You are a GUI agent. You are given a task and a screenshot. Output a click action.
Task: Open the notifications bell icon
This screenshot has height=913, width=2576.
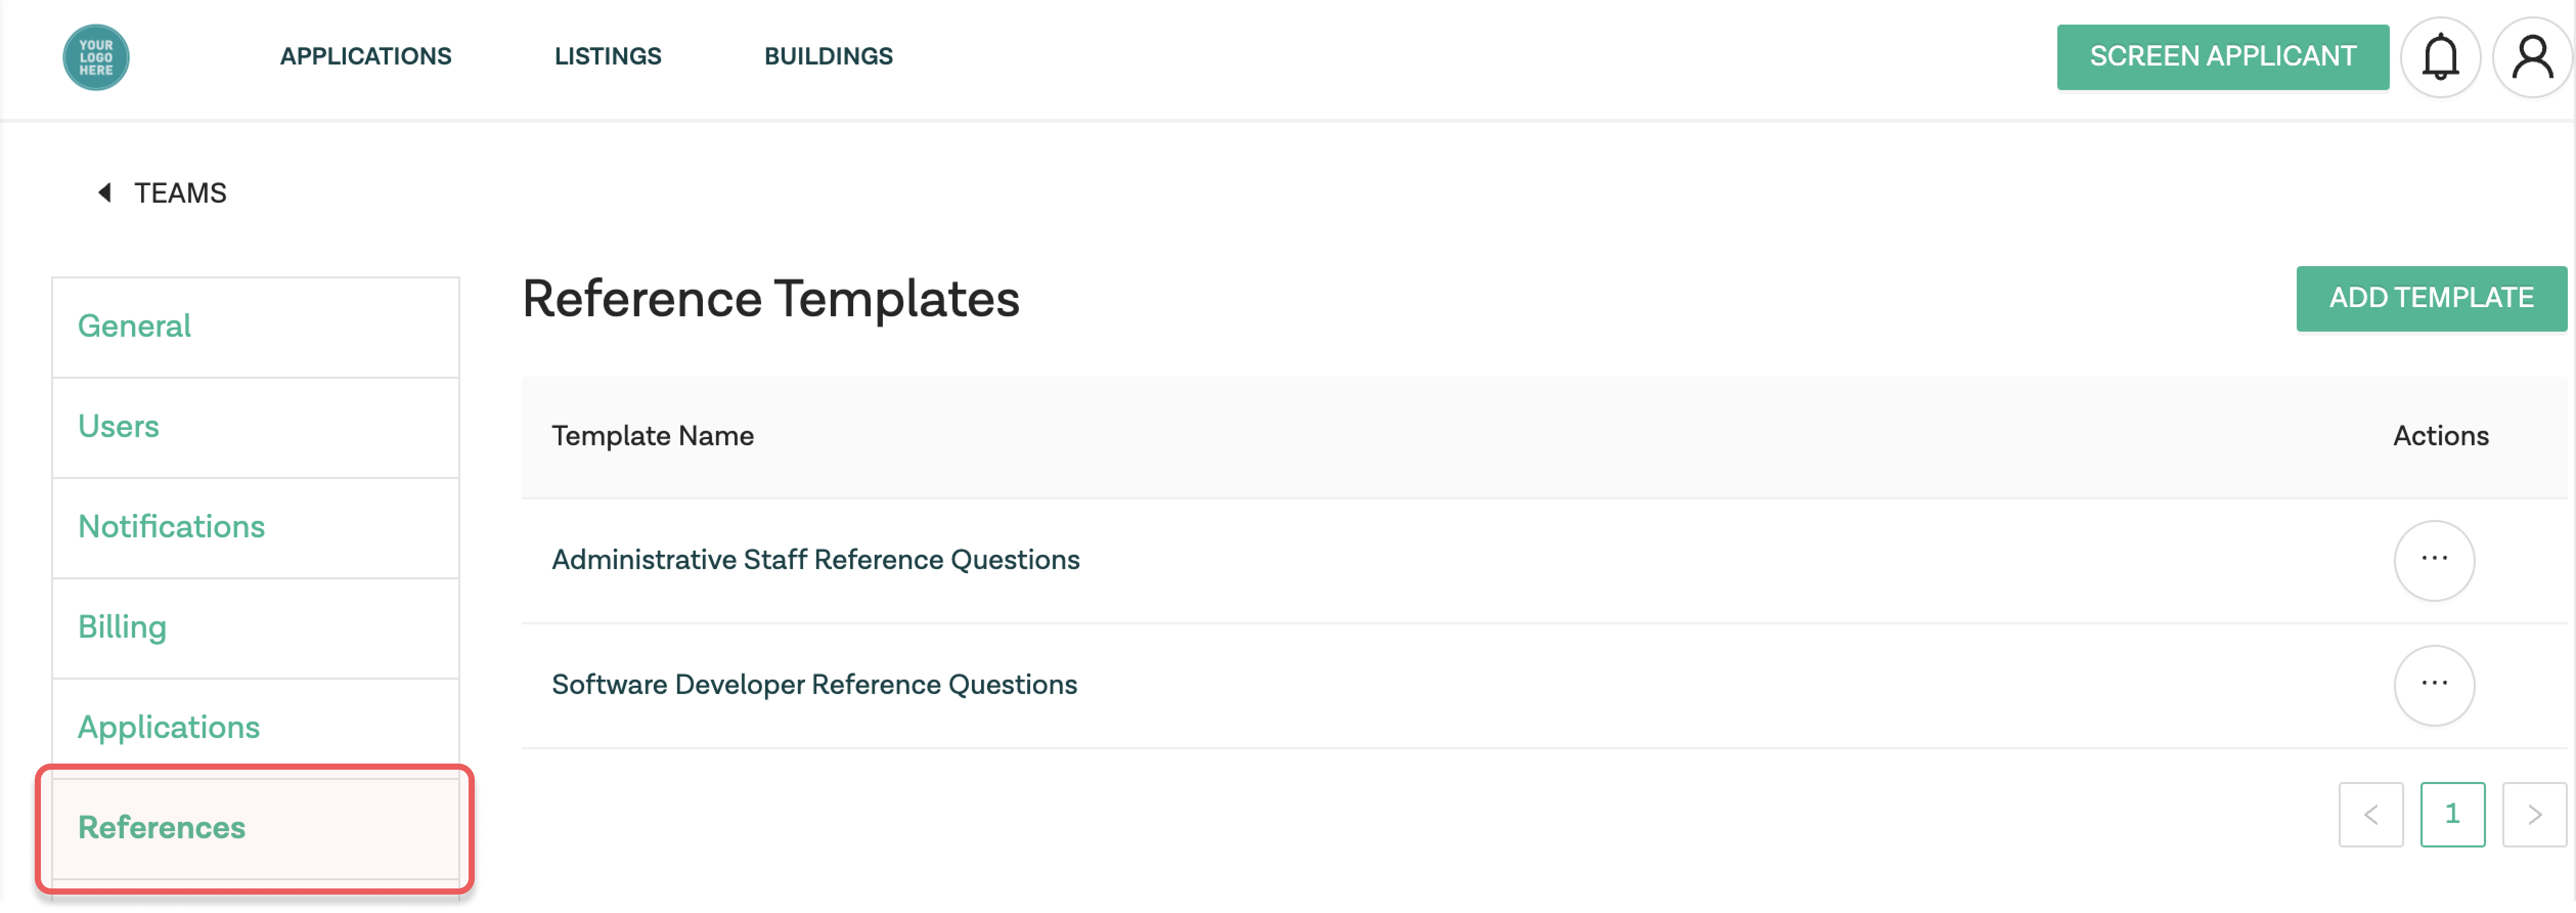[x=2441, y=57]
